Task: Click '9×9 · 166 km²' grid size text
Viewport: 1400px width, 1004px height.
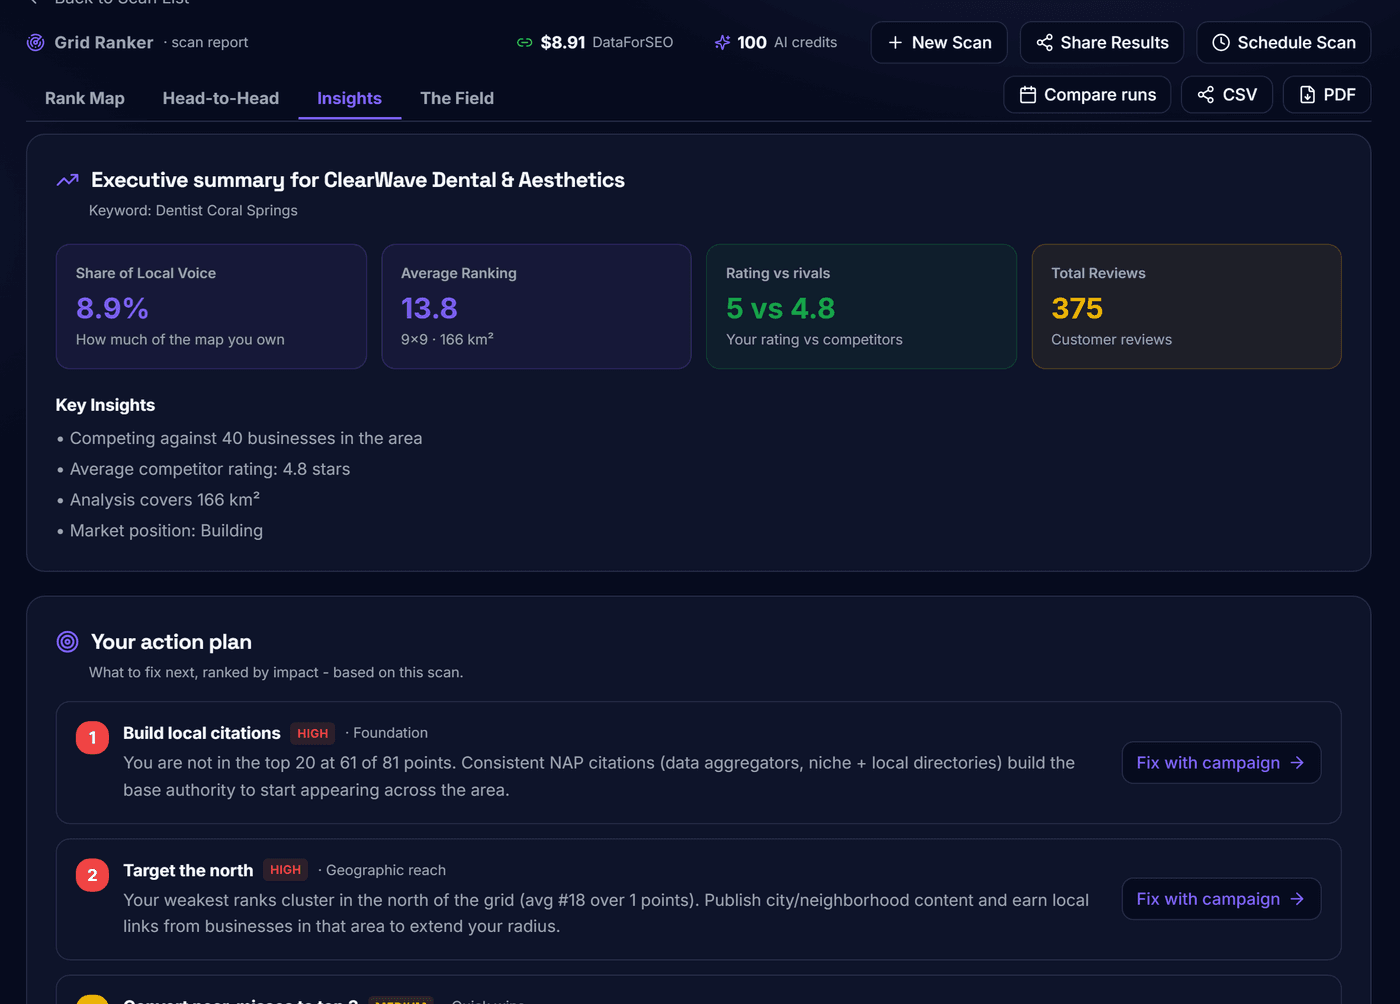Action: tap(447, 339)
